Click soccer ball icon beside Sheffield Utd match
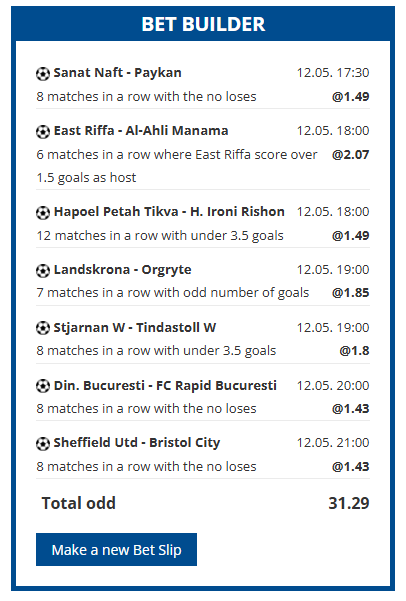Viewport: 406px width, 601px height. 43,443
